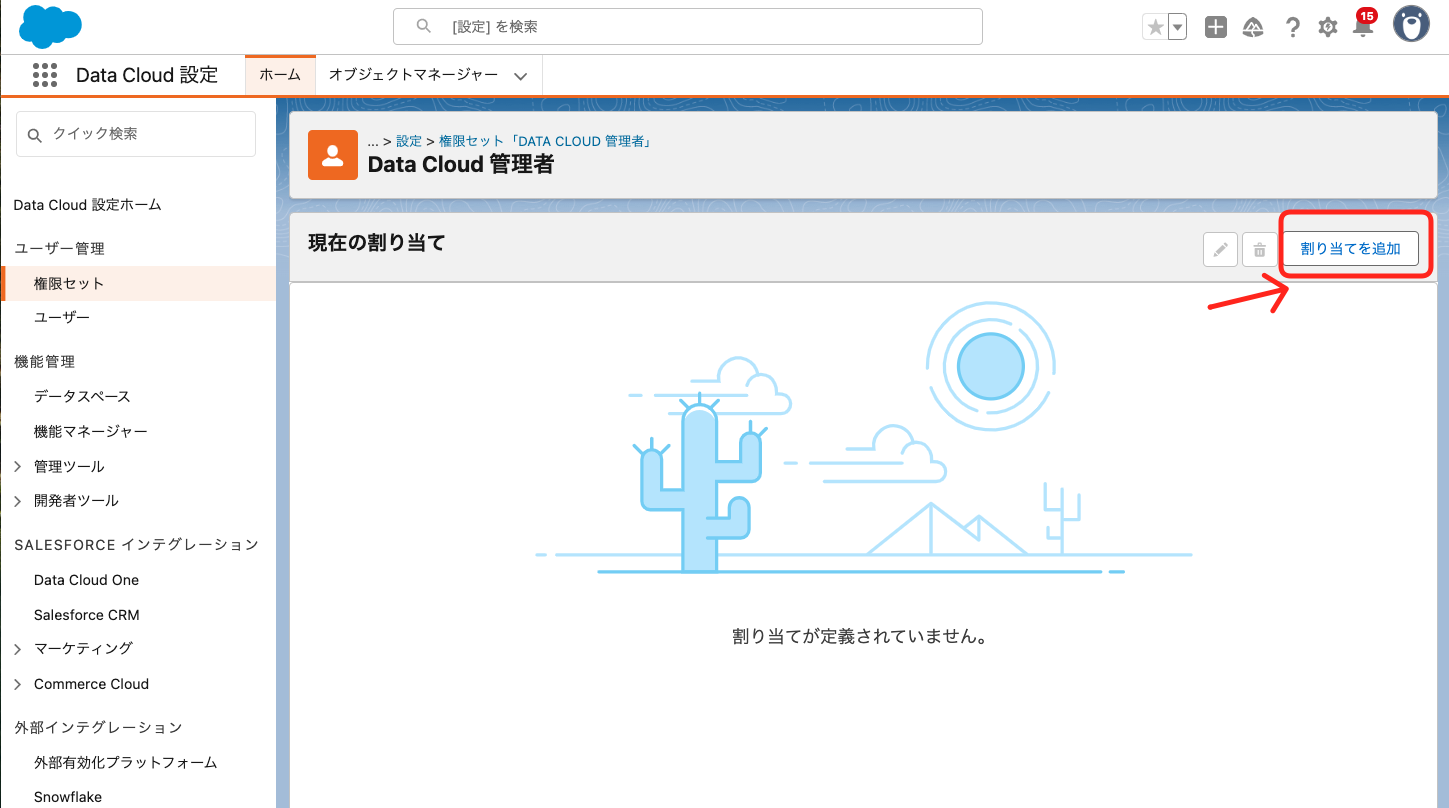
Task: Open the help question mark icon
Action: 1292,28
